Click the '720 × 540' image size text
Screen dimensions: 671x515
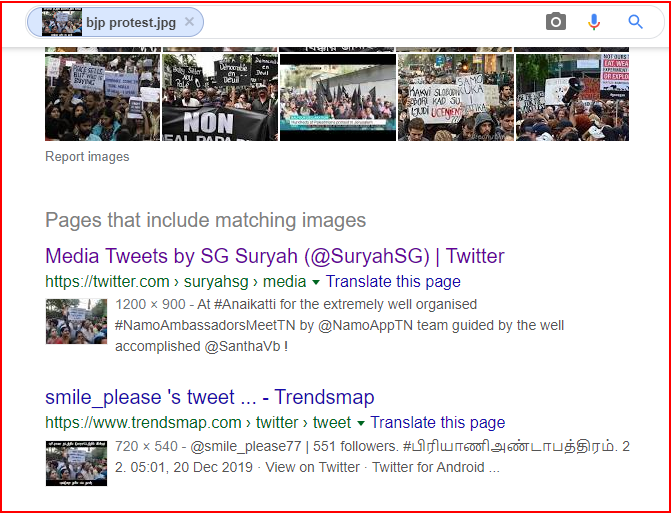point(146,447)
